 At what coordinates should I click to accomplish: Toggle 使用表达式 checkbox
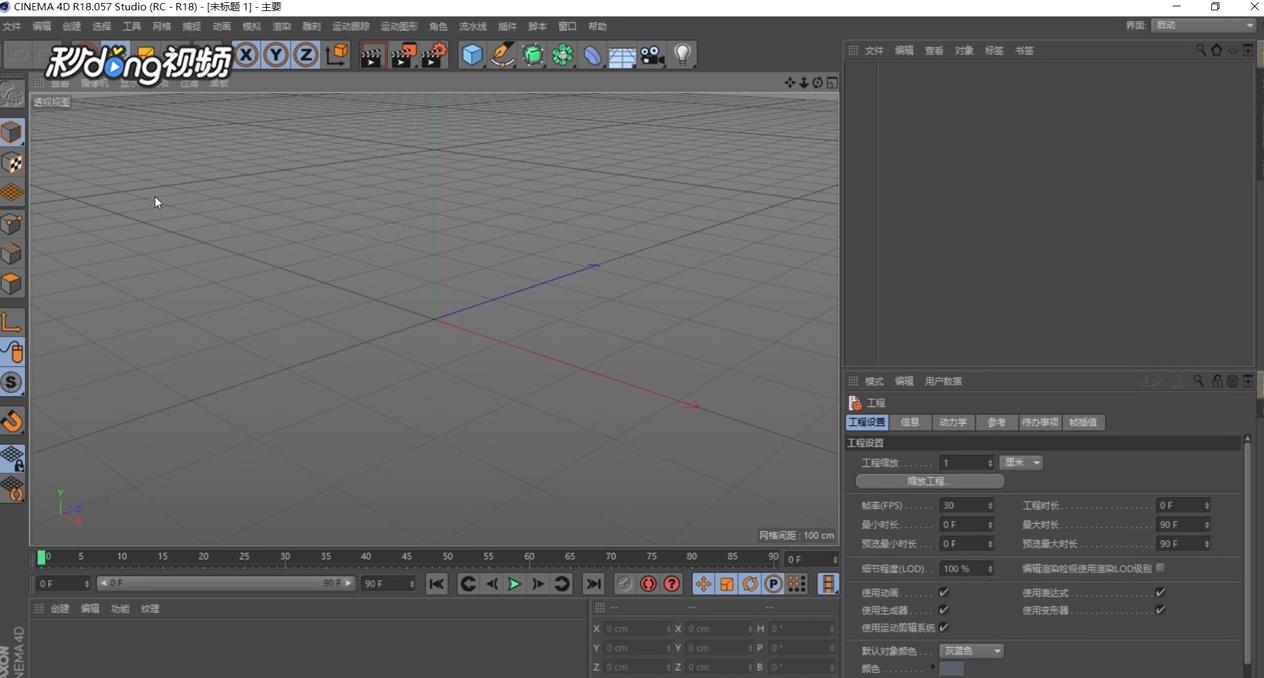pos(1160,593)
